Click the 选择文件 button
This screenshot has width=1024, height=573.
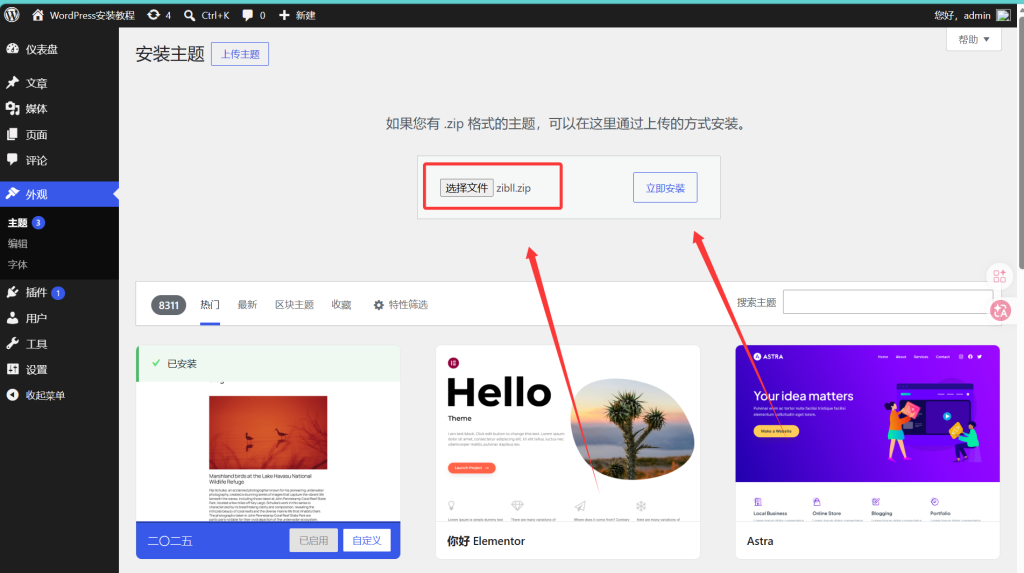[466, 188]
